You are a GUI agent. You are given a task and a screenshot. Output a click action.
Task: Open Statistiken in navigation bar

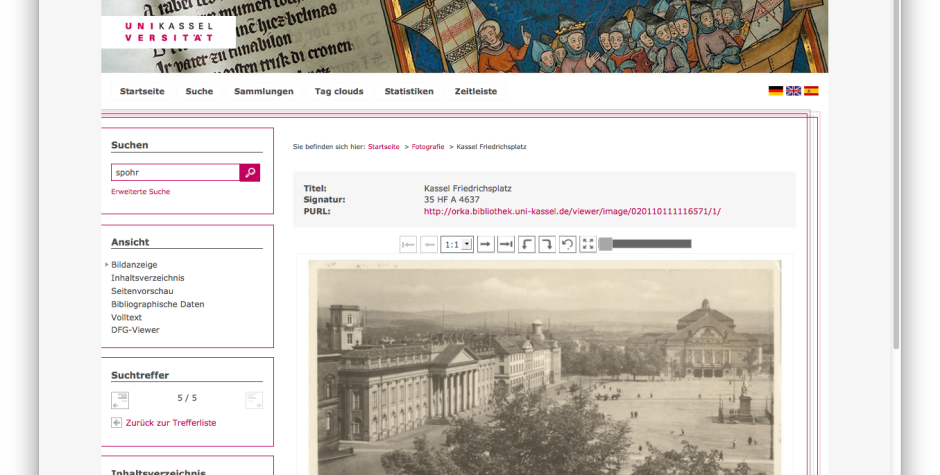(409, 91)
